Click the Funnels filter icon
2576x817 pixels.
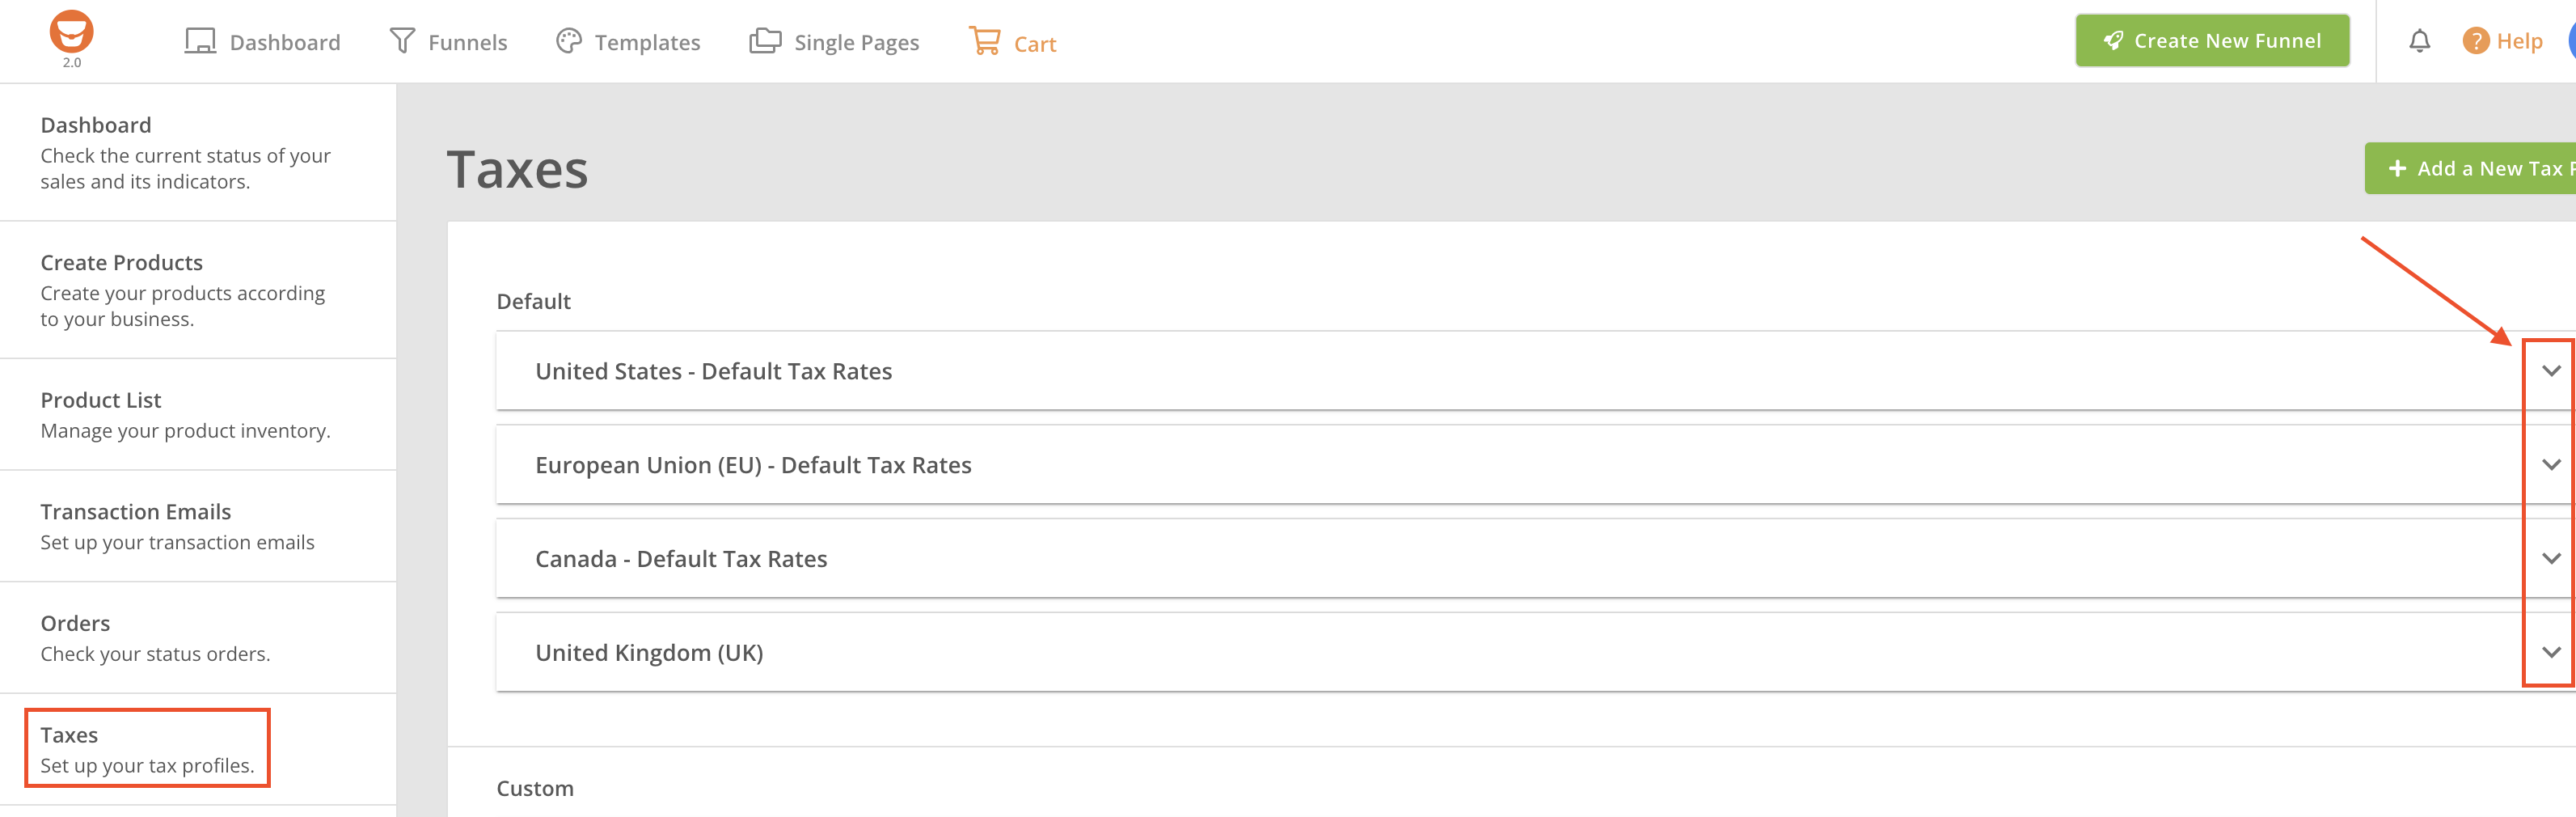click(x=402, y=42)
